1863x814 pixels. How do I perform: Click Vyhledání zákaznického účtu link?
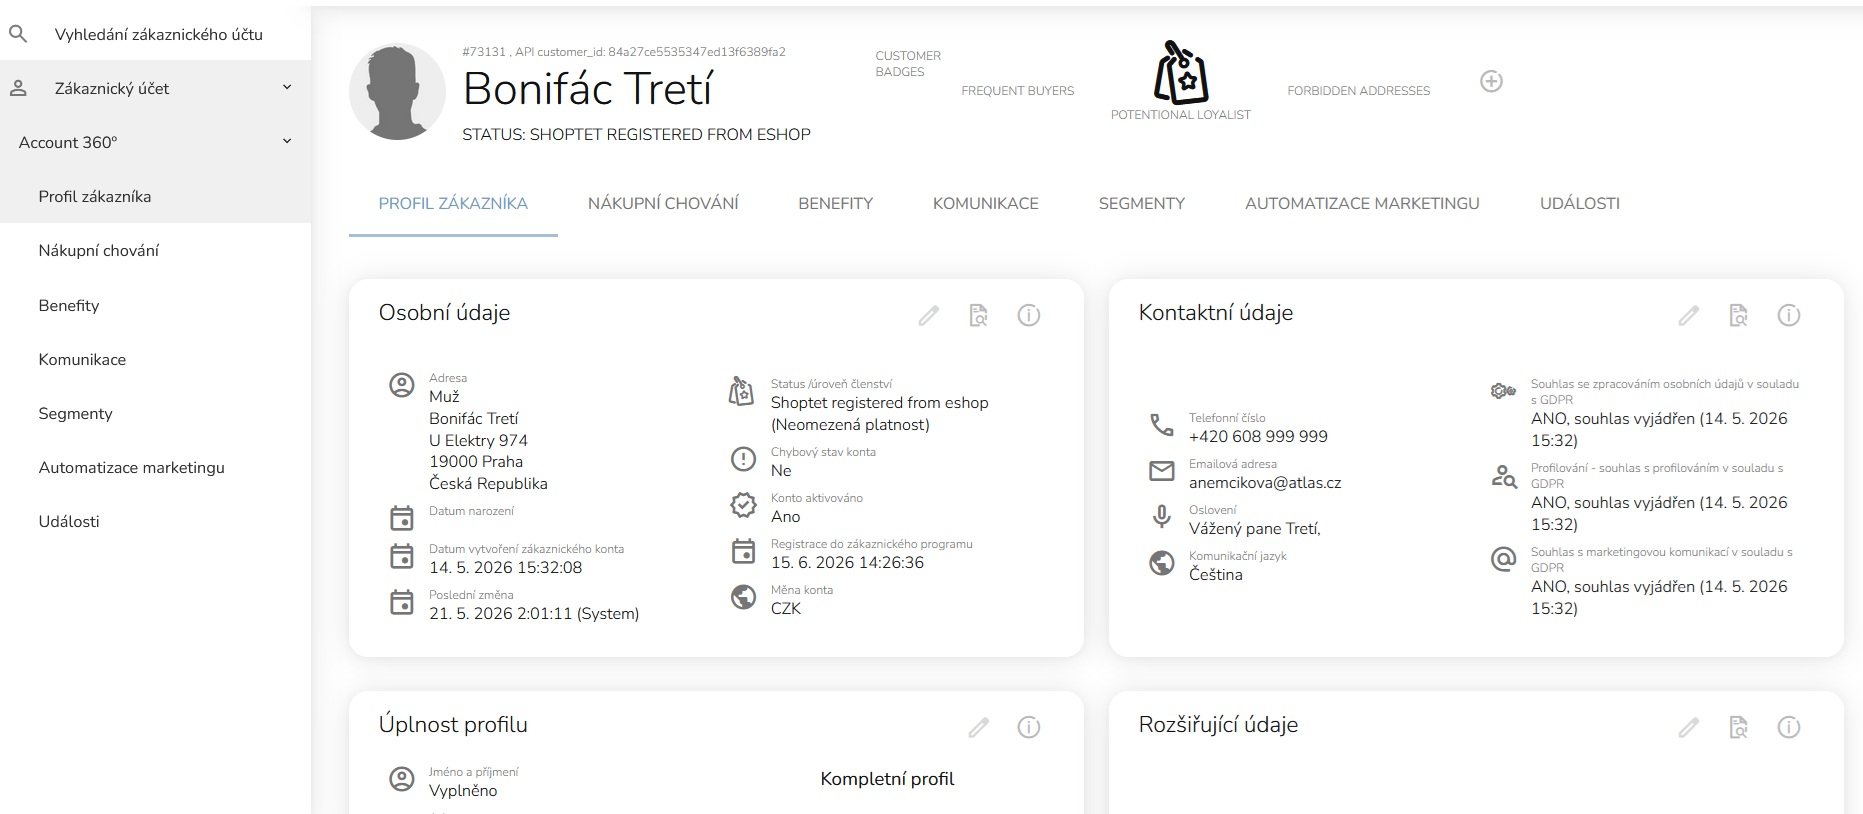tap(159, 34)
